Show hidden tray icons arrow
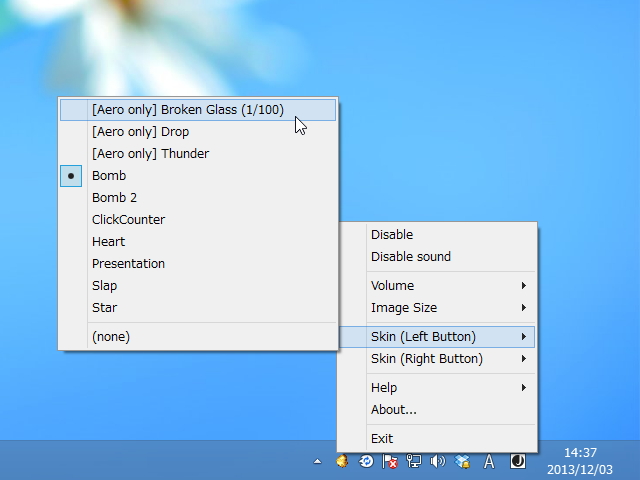The height and width of the screenshot is (480, 640). click(x=317, y=462)
